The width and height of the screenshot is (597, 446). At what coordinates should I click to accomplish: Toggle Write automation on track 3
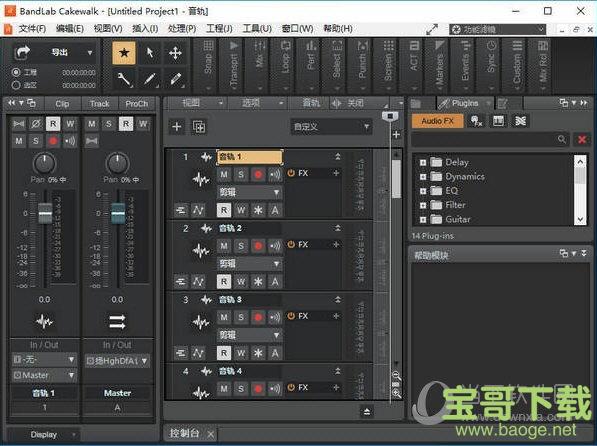pyautogui.click(x=241, y=353)
